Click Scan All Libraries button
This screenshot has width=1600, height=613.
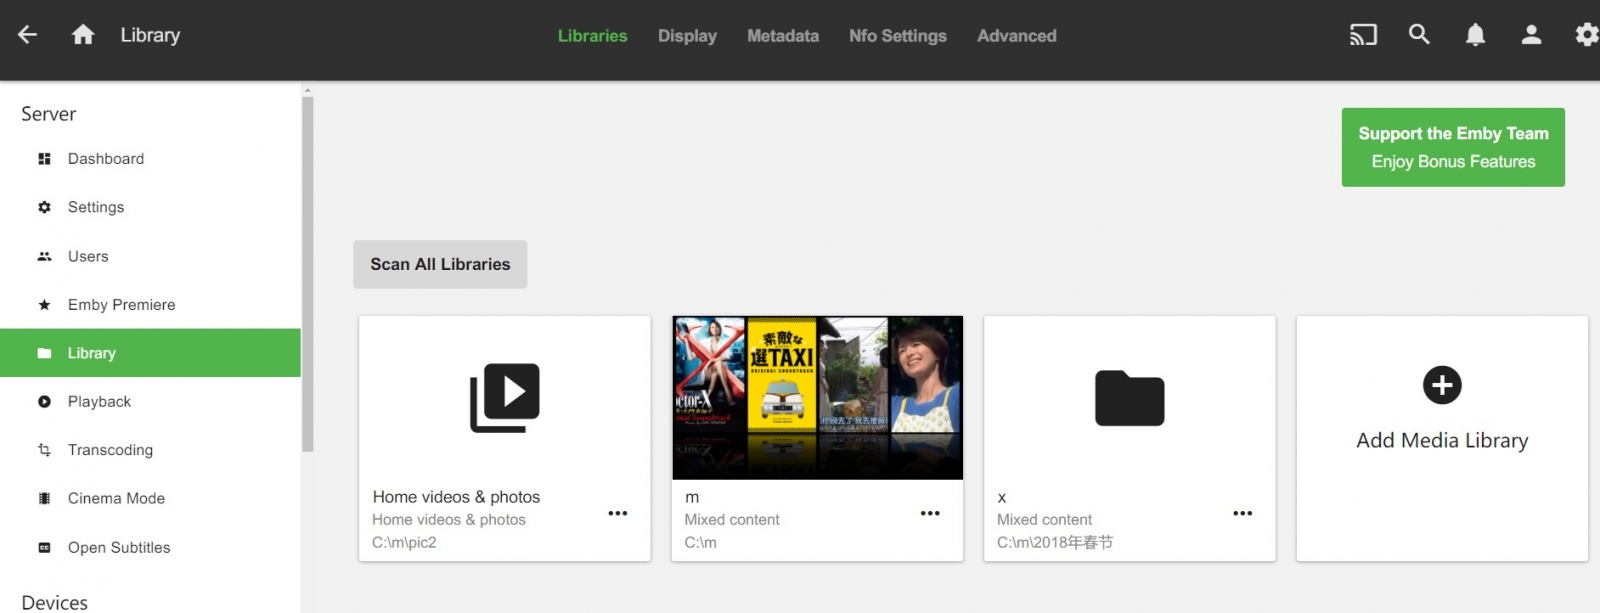440,264
